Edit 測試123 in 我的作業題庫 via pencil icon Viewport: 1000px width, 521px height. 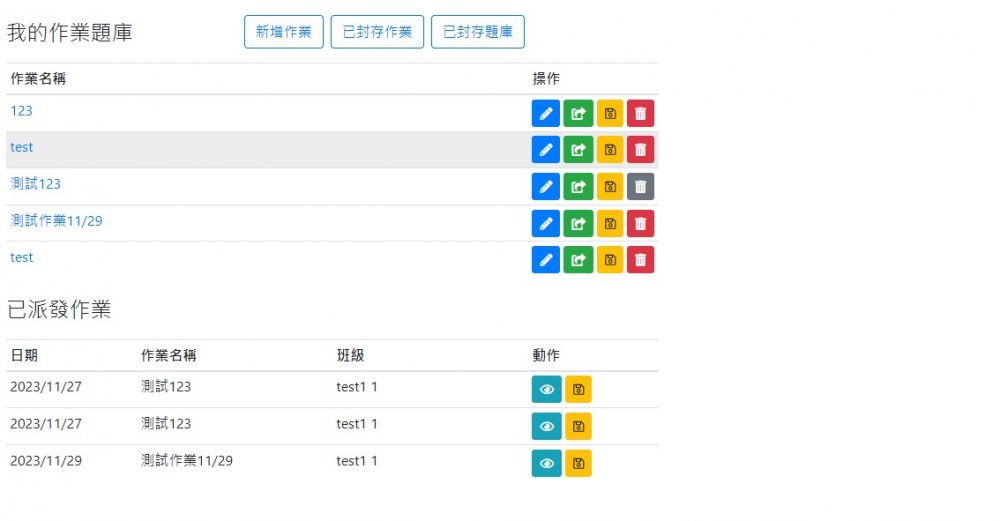click(x=545, y=187)
